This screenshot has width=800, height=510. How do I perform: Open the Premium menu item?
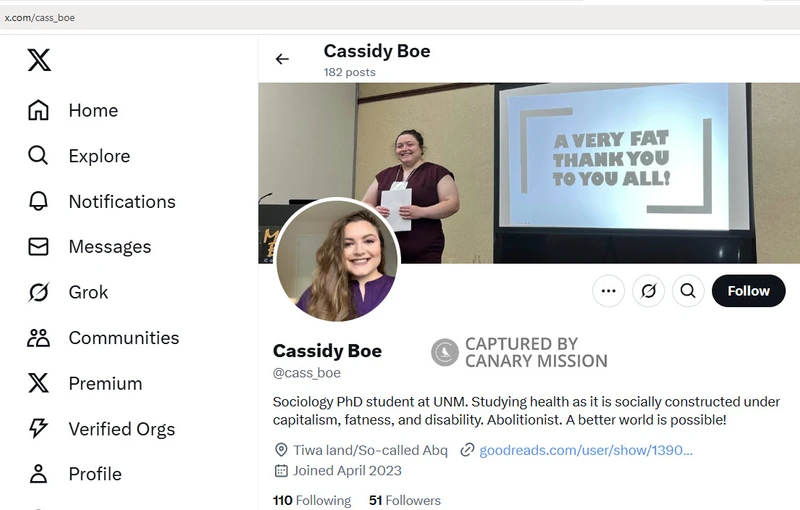(x=105, y=383)
